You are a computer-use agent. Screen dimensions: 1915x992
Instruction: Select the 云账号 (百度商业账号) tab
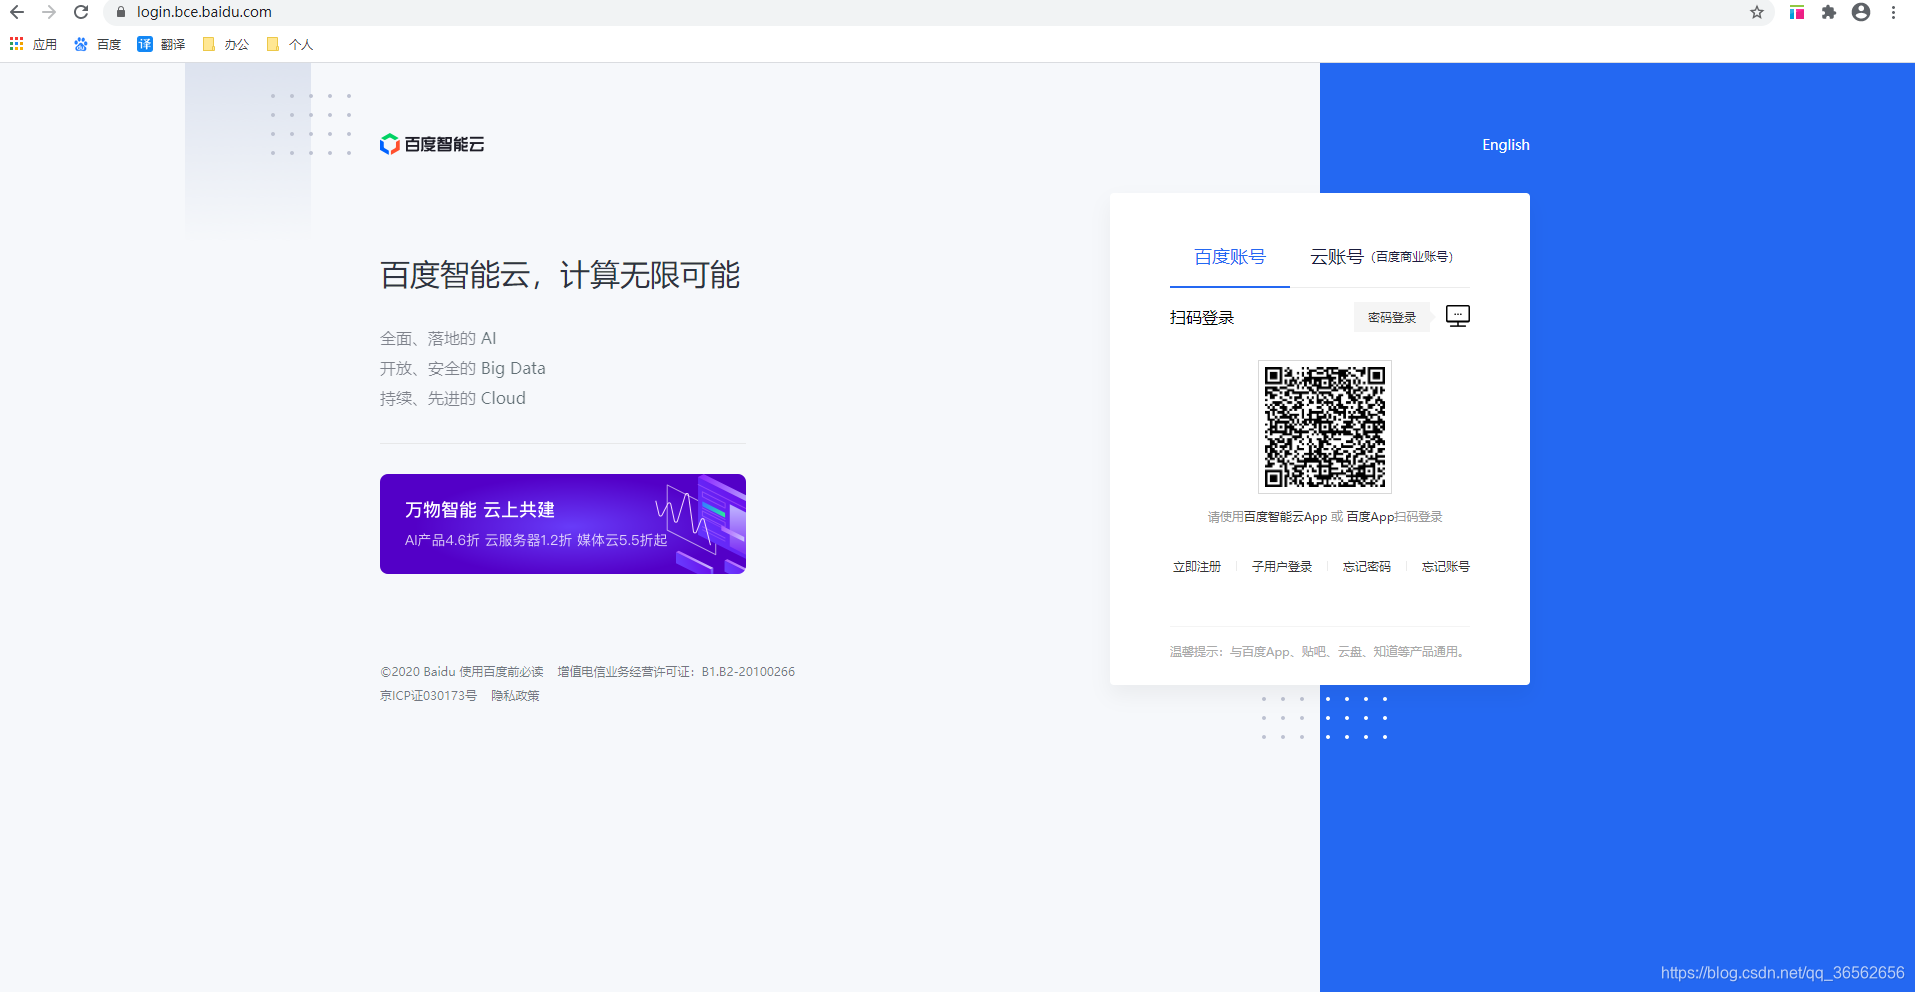coord(1381,257)
